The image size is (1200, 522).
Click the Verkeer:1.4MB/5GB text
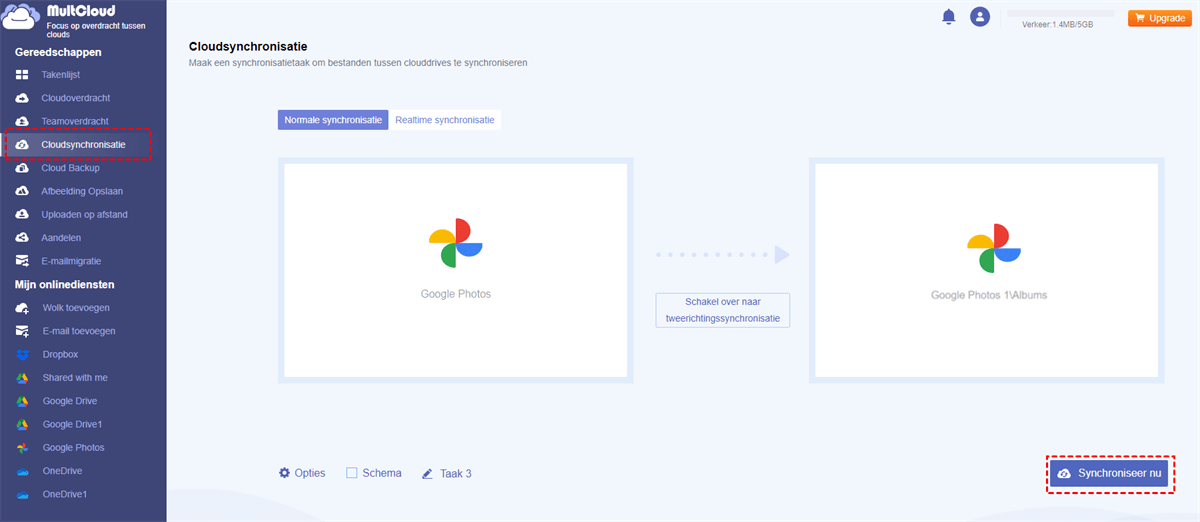pyautogui.click(x=1058, y=24)
